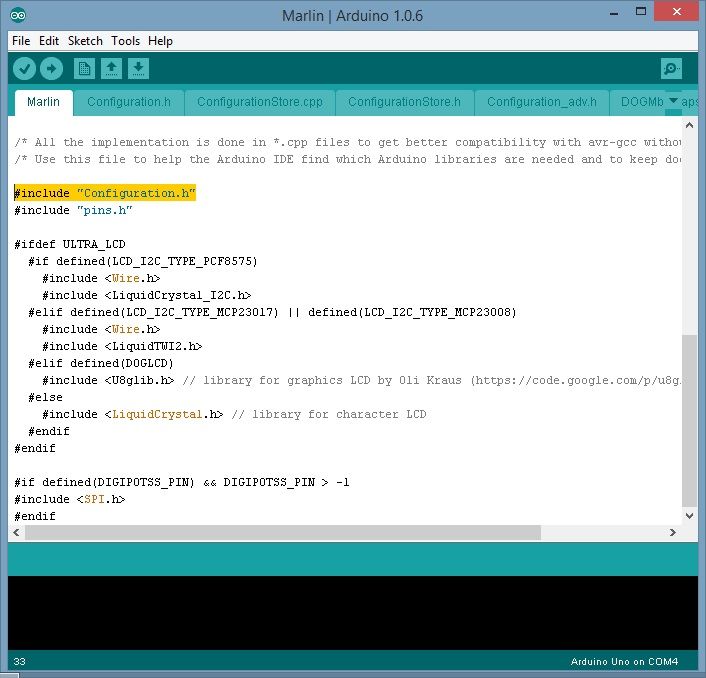706x678 pixels.
Task: Switch to the Configuration.h tab
Action: point(129,102)
